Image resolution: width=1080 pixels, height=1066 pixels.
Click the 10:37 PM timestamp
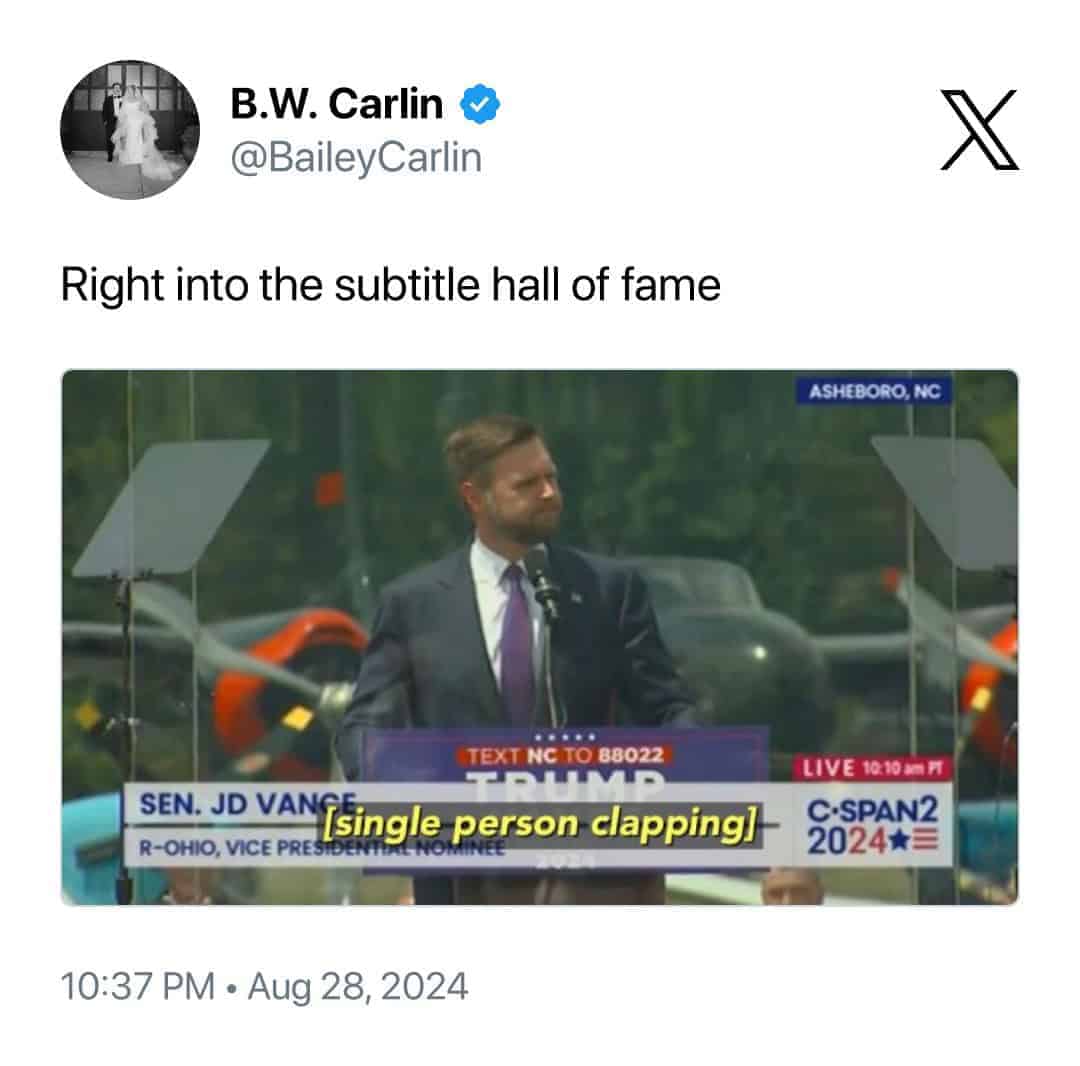(x=138, y=985)
